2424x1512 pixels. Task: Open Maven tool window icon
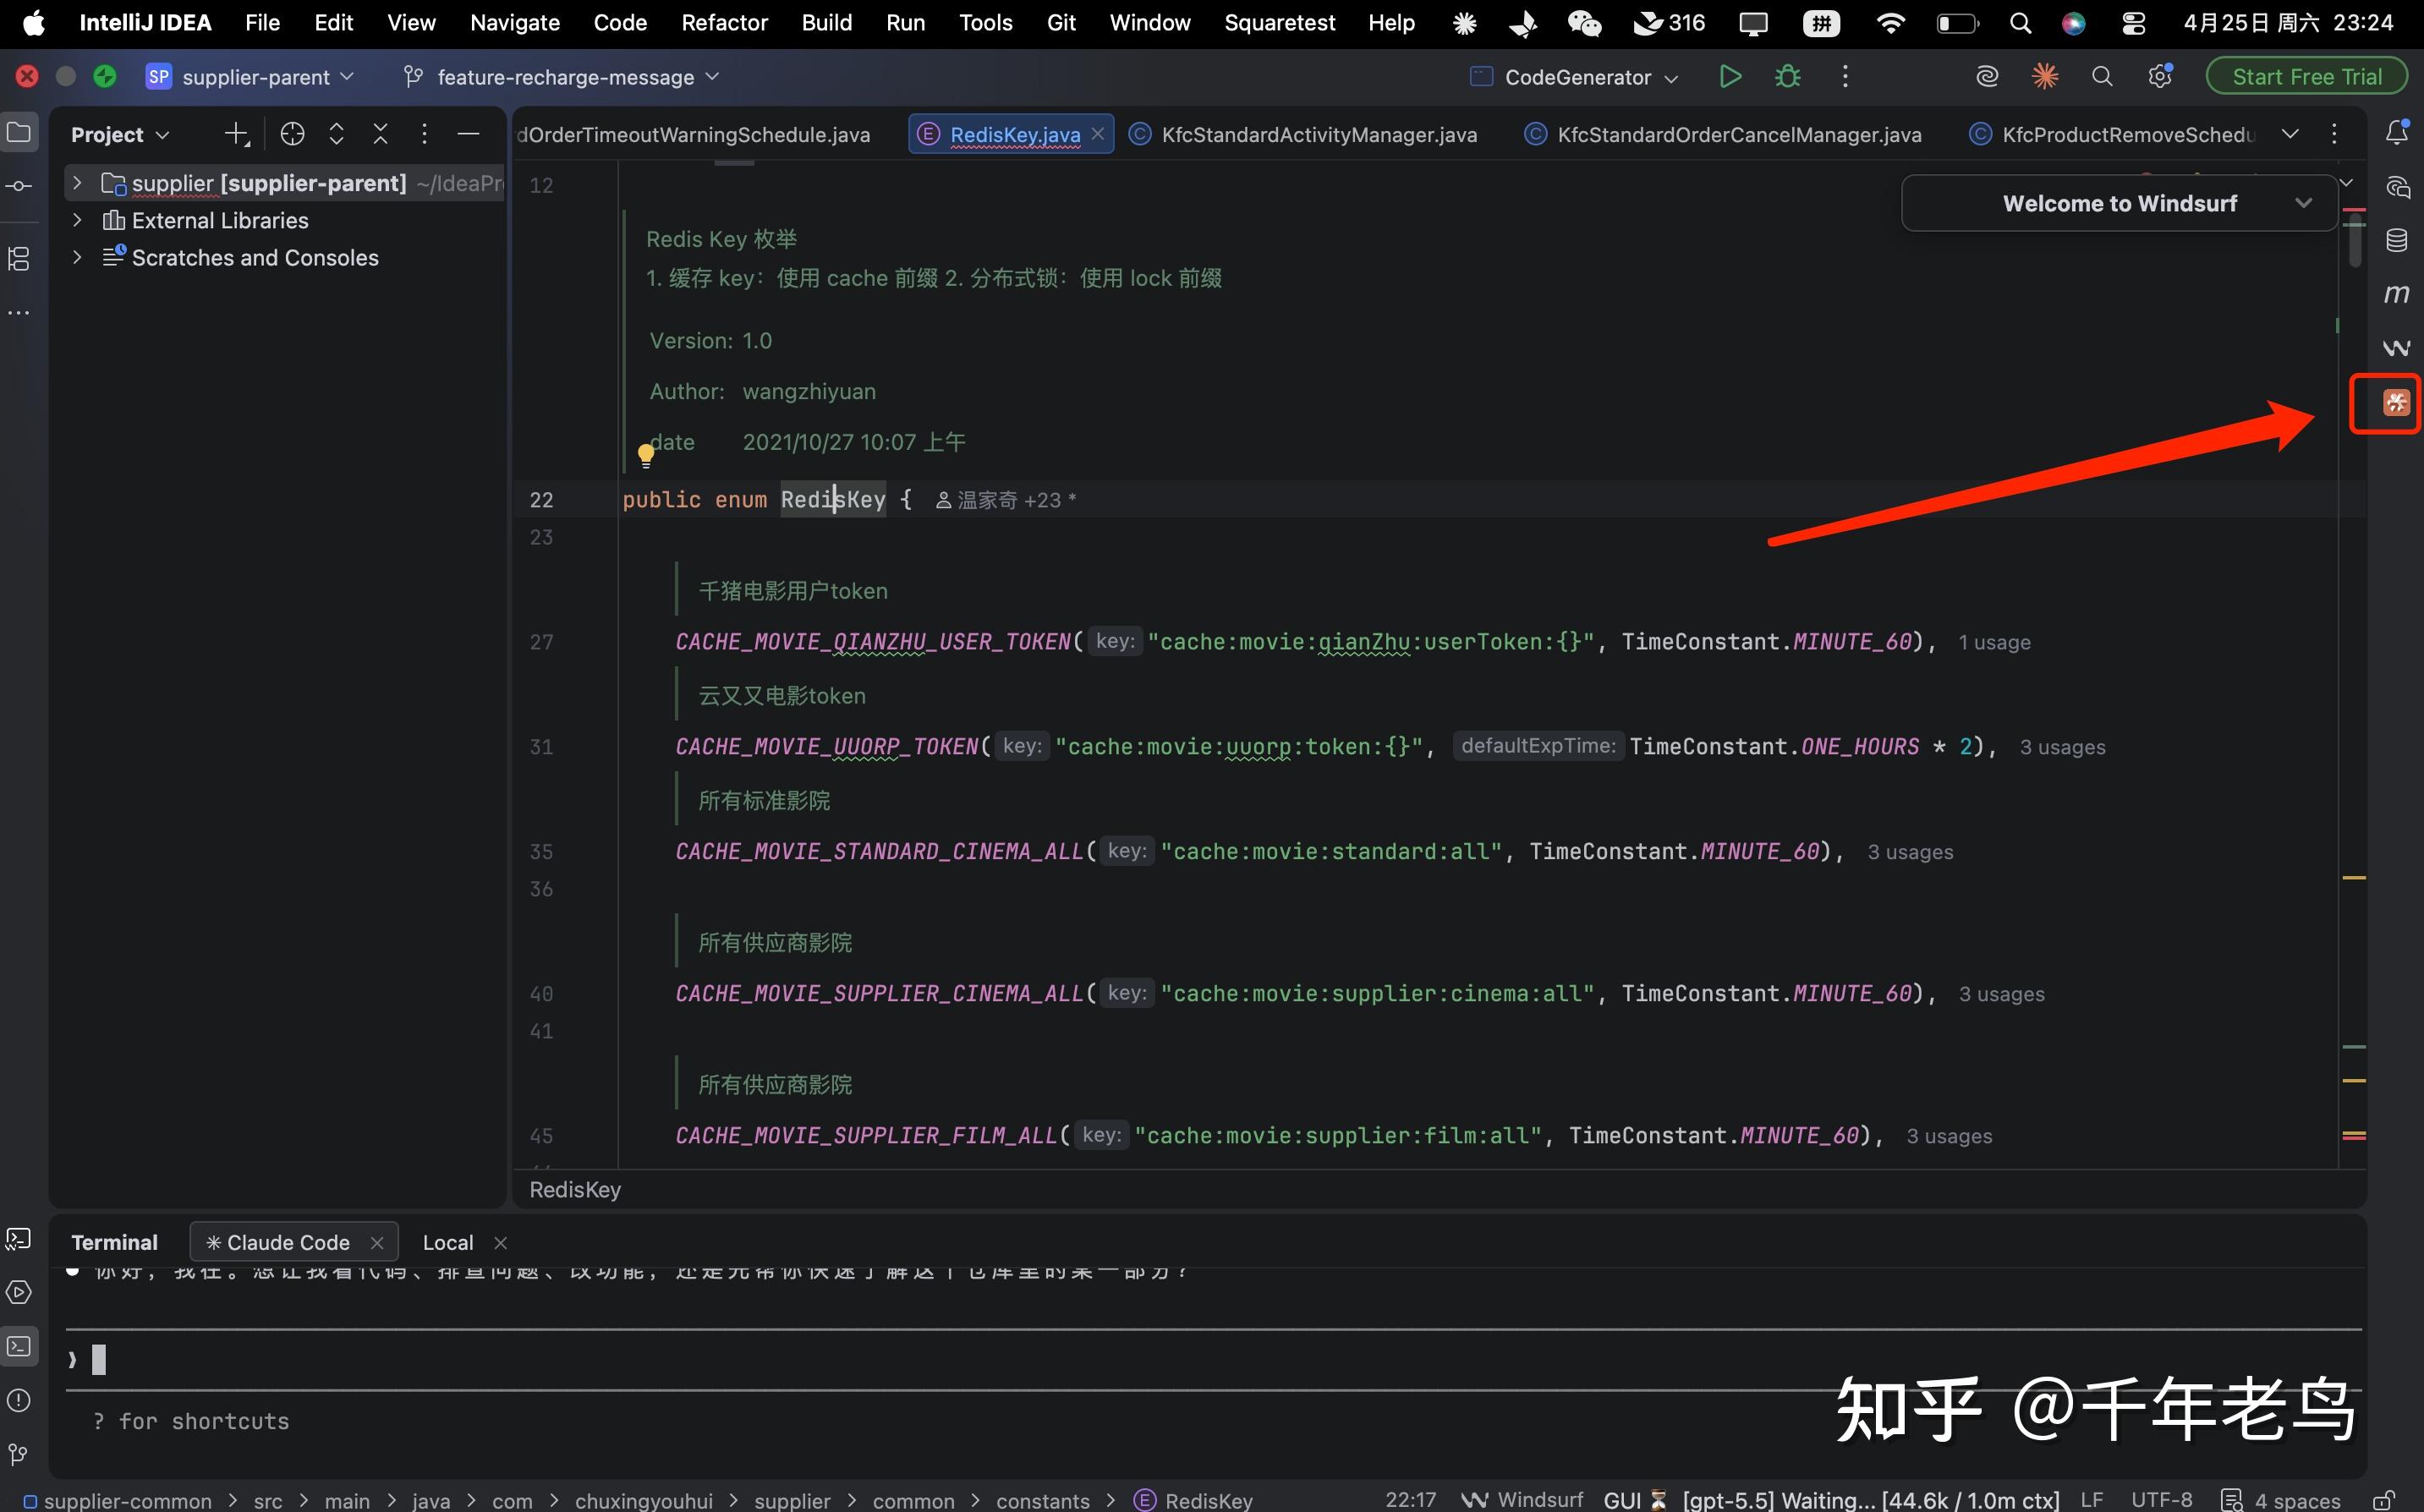[x=2397, y=294]
